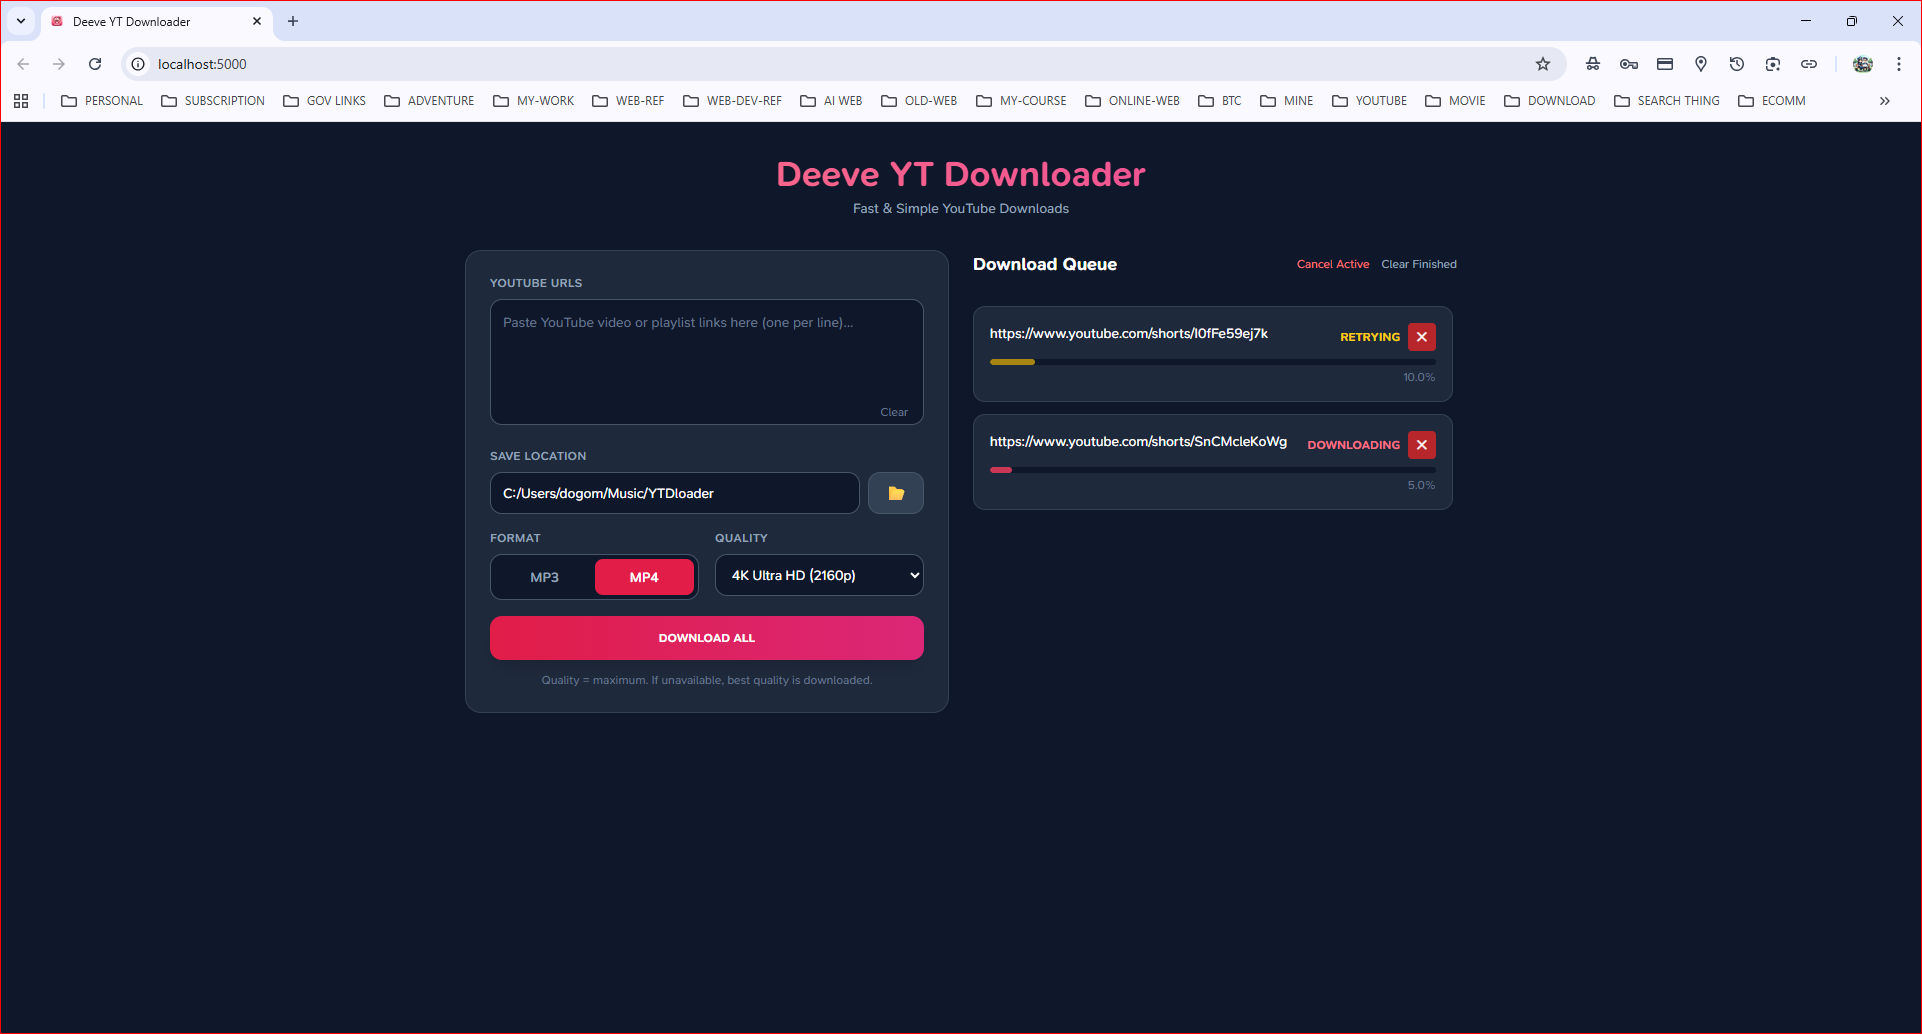Open the Chrome apps grid shortcut

click(x=21, y=101)
